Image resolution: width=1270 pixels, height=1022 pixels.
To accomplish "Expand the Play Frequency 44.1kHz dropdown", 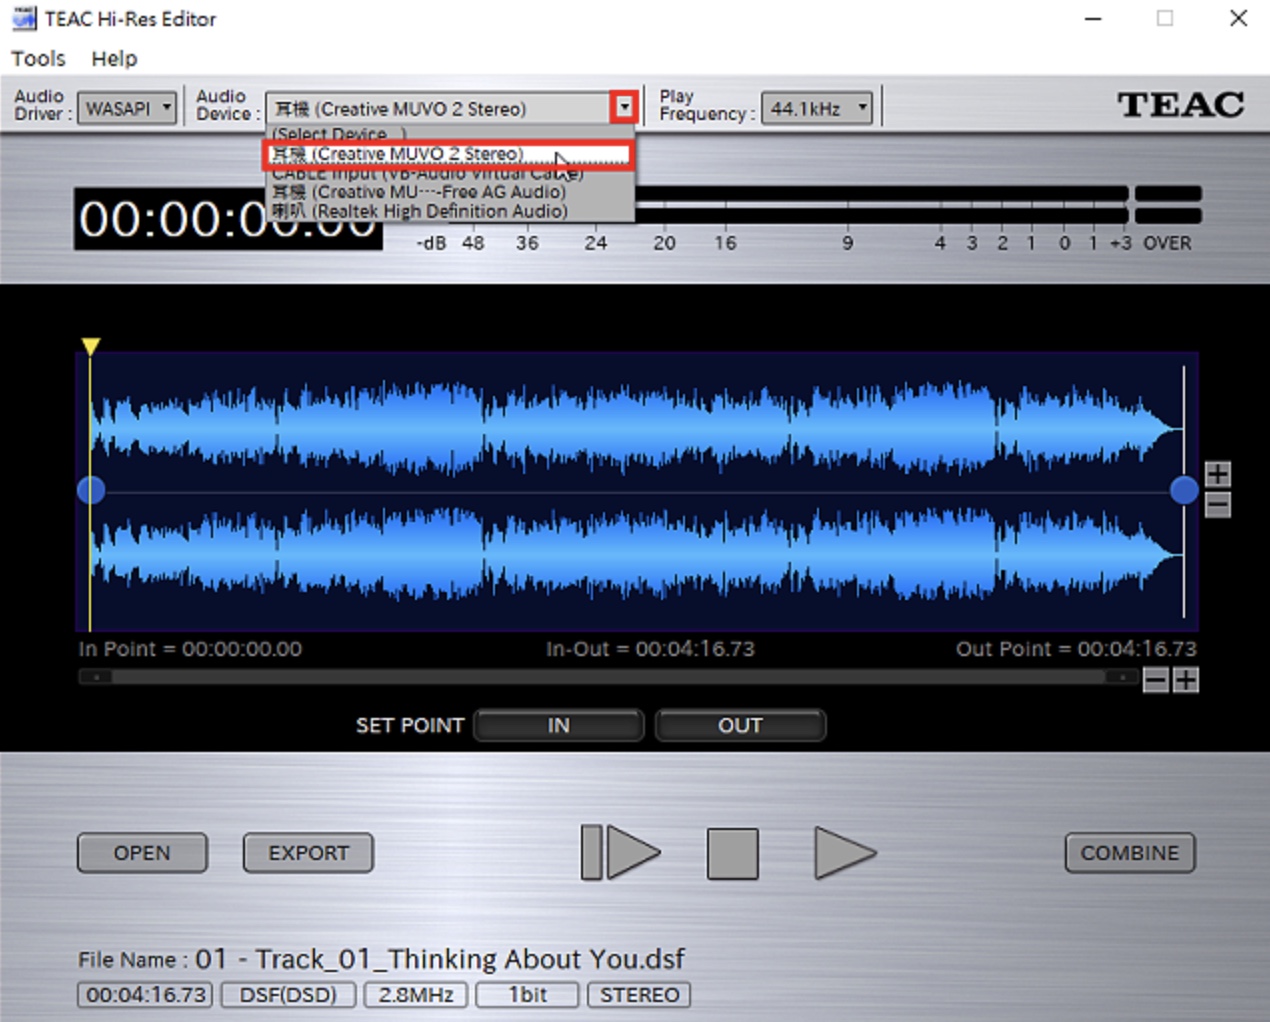I will (817, 108).
